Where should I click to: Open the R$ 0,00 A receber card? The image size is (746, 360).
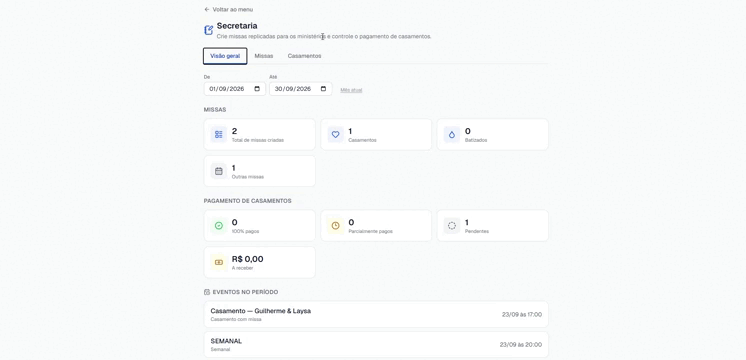pyautogui.click(x=259, y=263)
